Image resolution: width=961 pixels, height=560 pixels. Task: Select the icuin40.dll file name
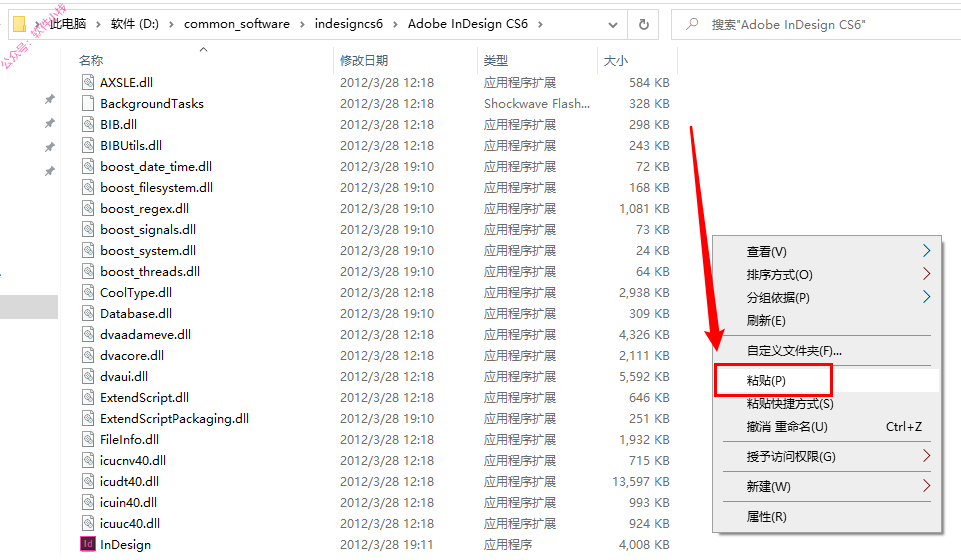[128, 502]
